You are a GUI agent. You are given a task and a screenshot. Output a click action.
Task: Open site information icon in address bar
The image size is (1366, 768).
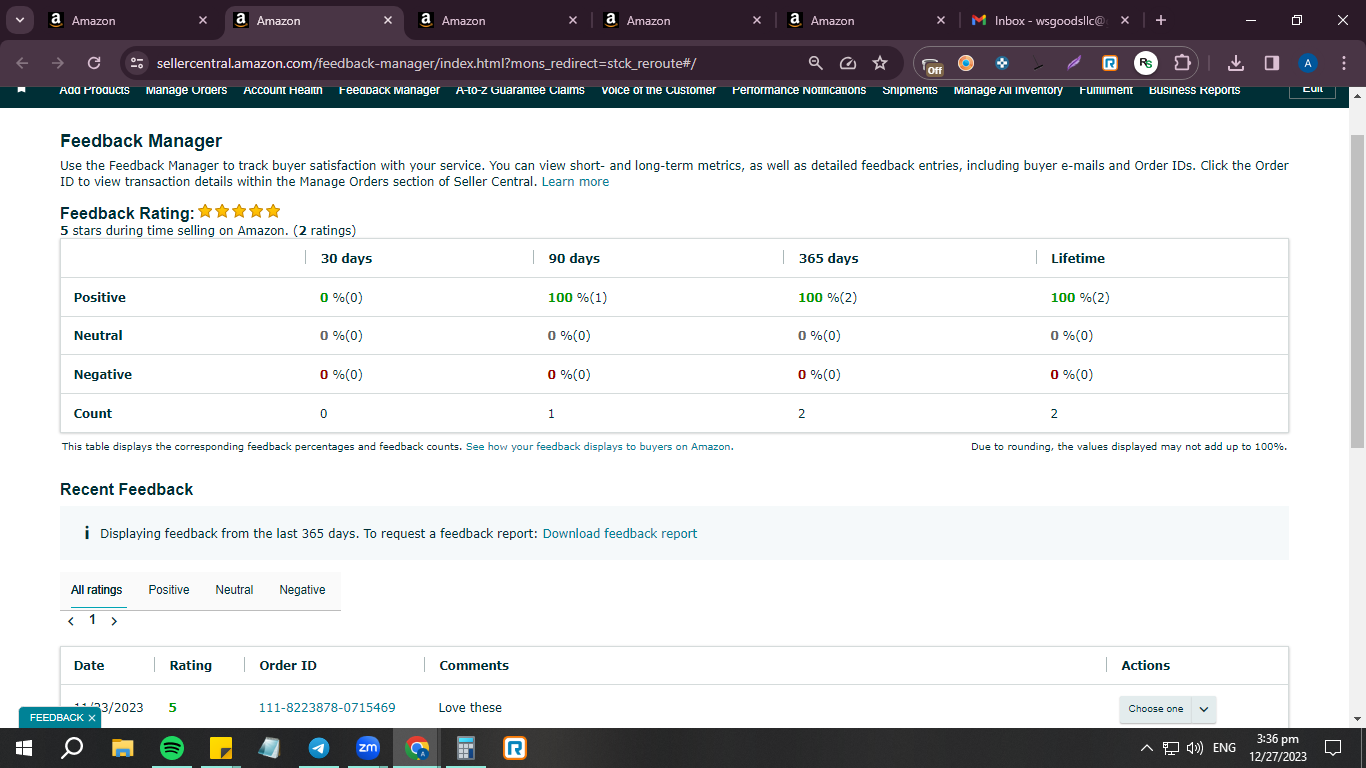click(x=138, y=63)
